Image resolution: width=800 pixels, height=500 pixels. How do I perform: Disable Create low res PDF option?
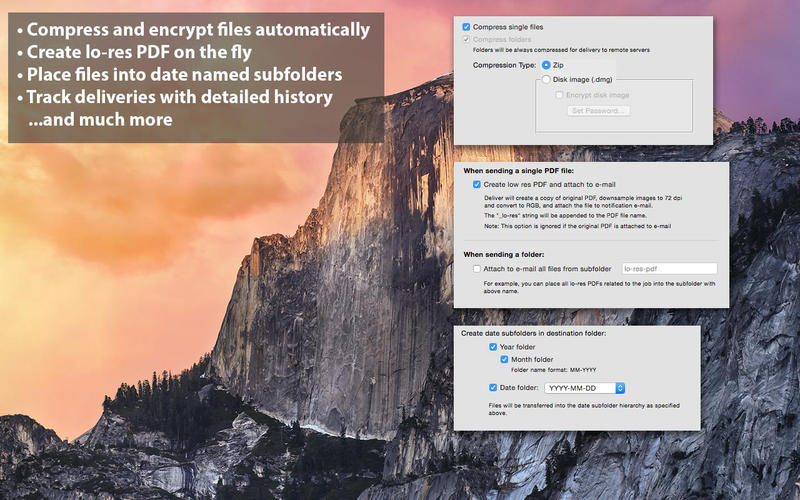tap(477, 185)
